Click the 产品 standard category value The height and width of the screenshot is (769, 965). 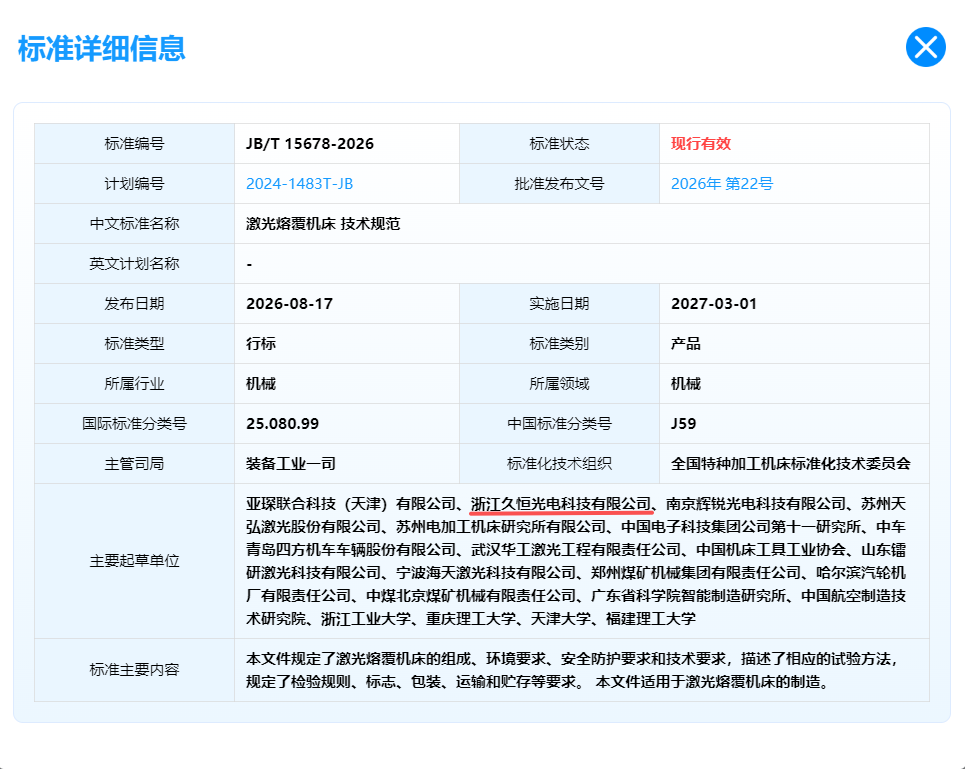point(686,344)
